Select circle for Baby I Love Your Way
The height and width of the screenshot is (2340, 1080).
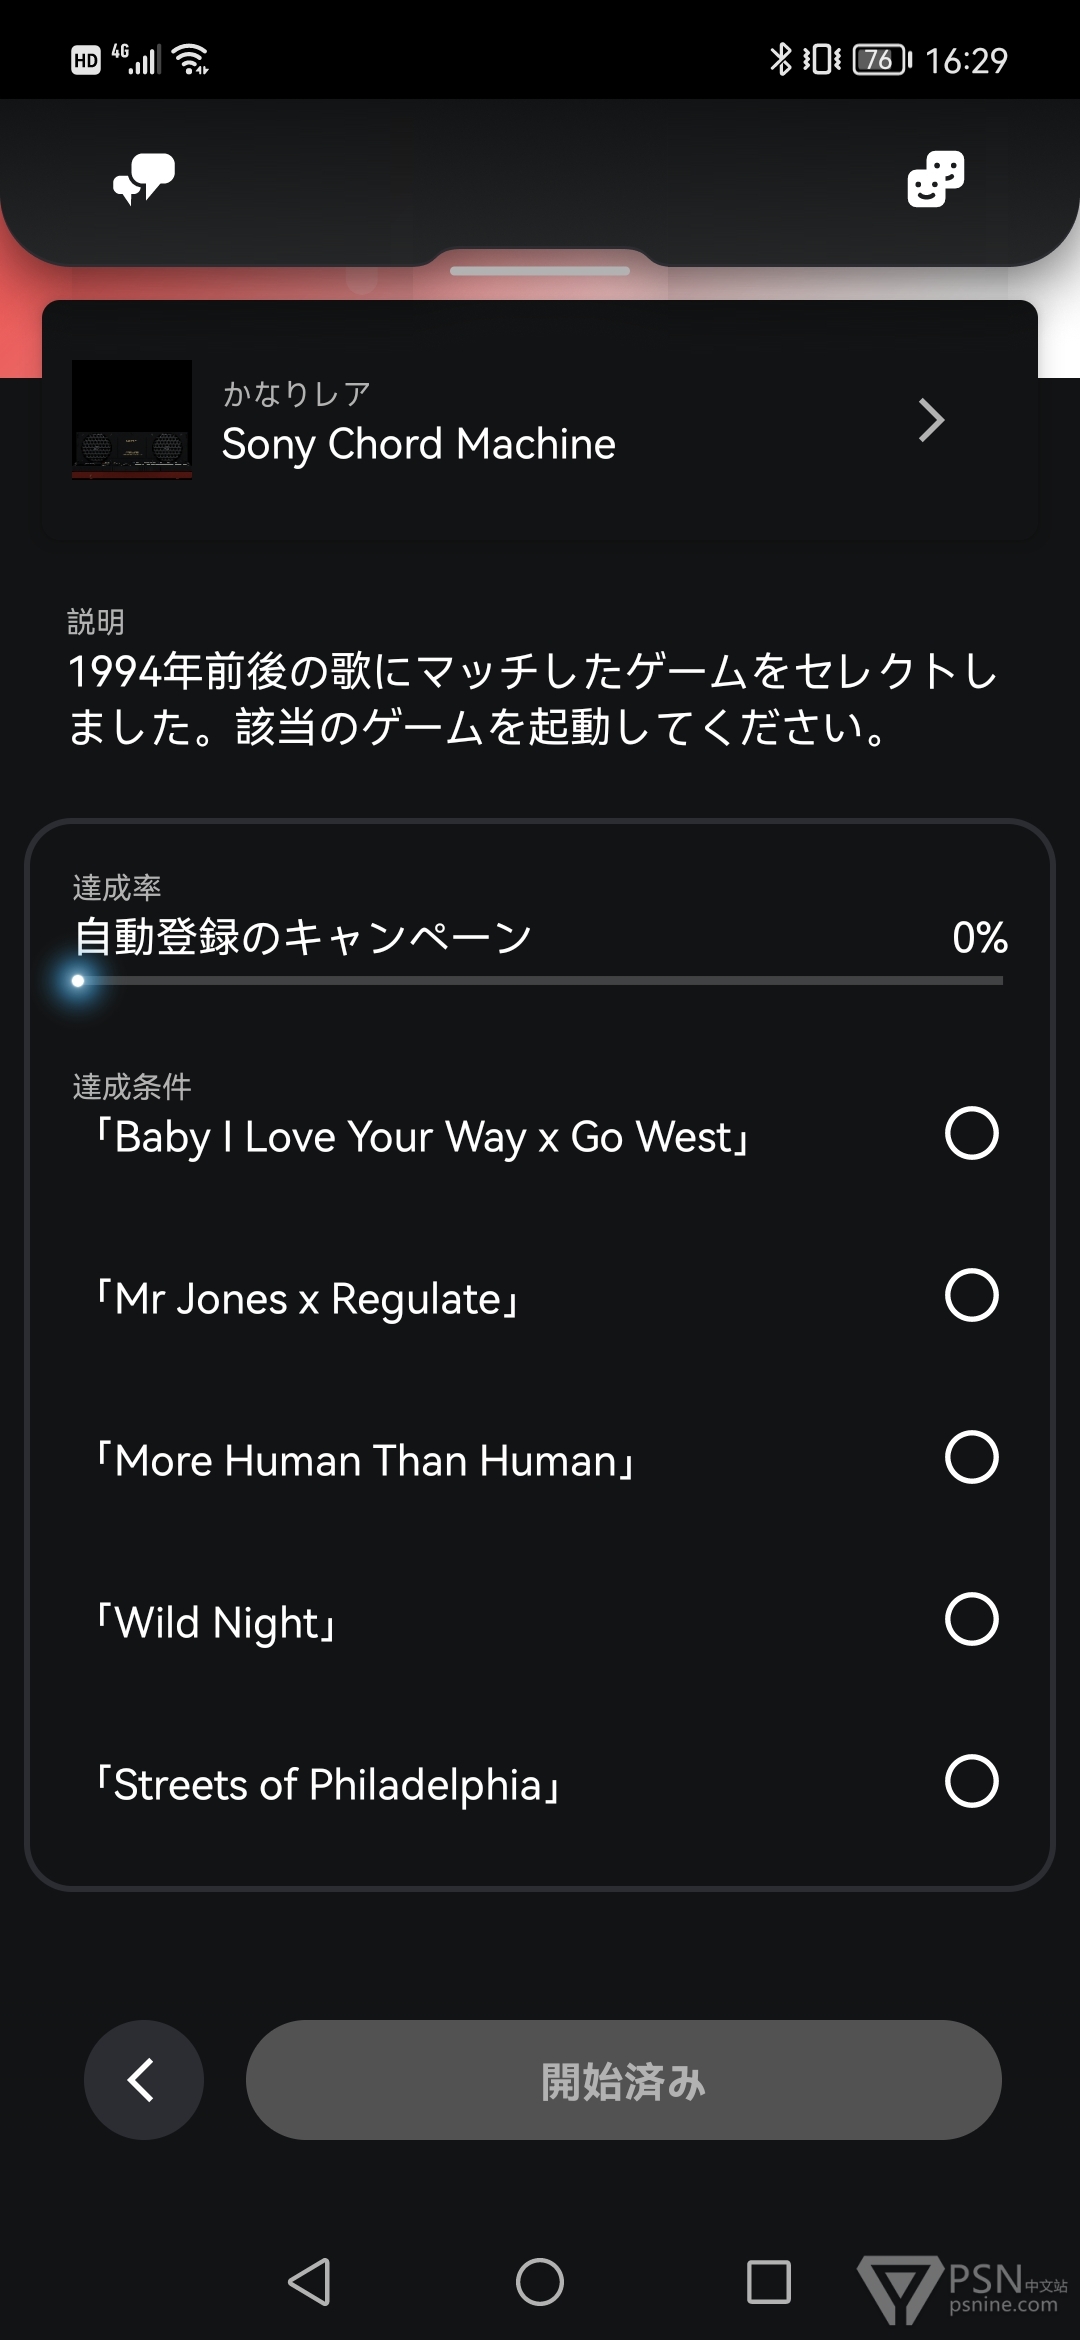(971, 1134)
